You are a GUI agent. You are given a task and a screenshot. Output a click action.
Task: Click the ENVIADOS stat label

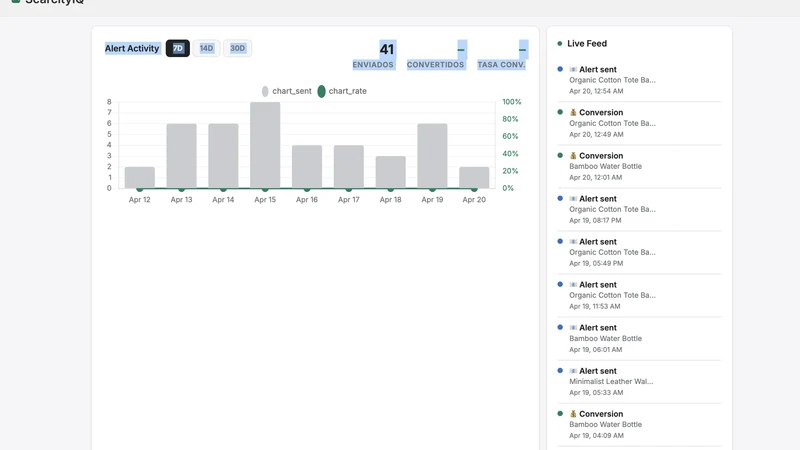click(373, 65)
